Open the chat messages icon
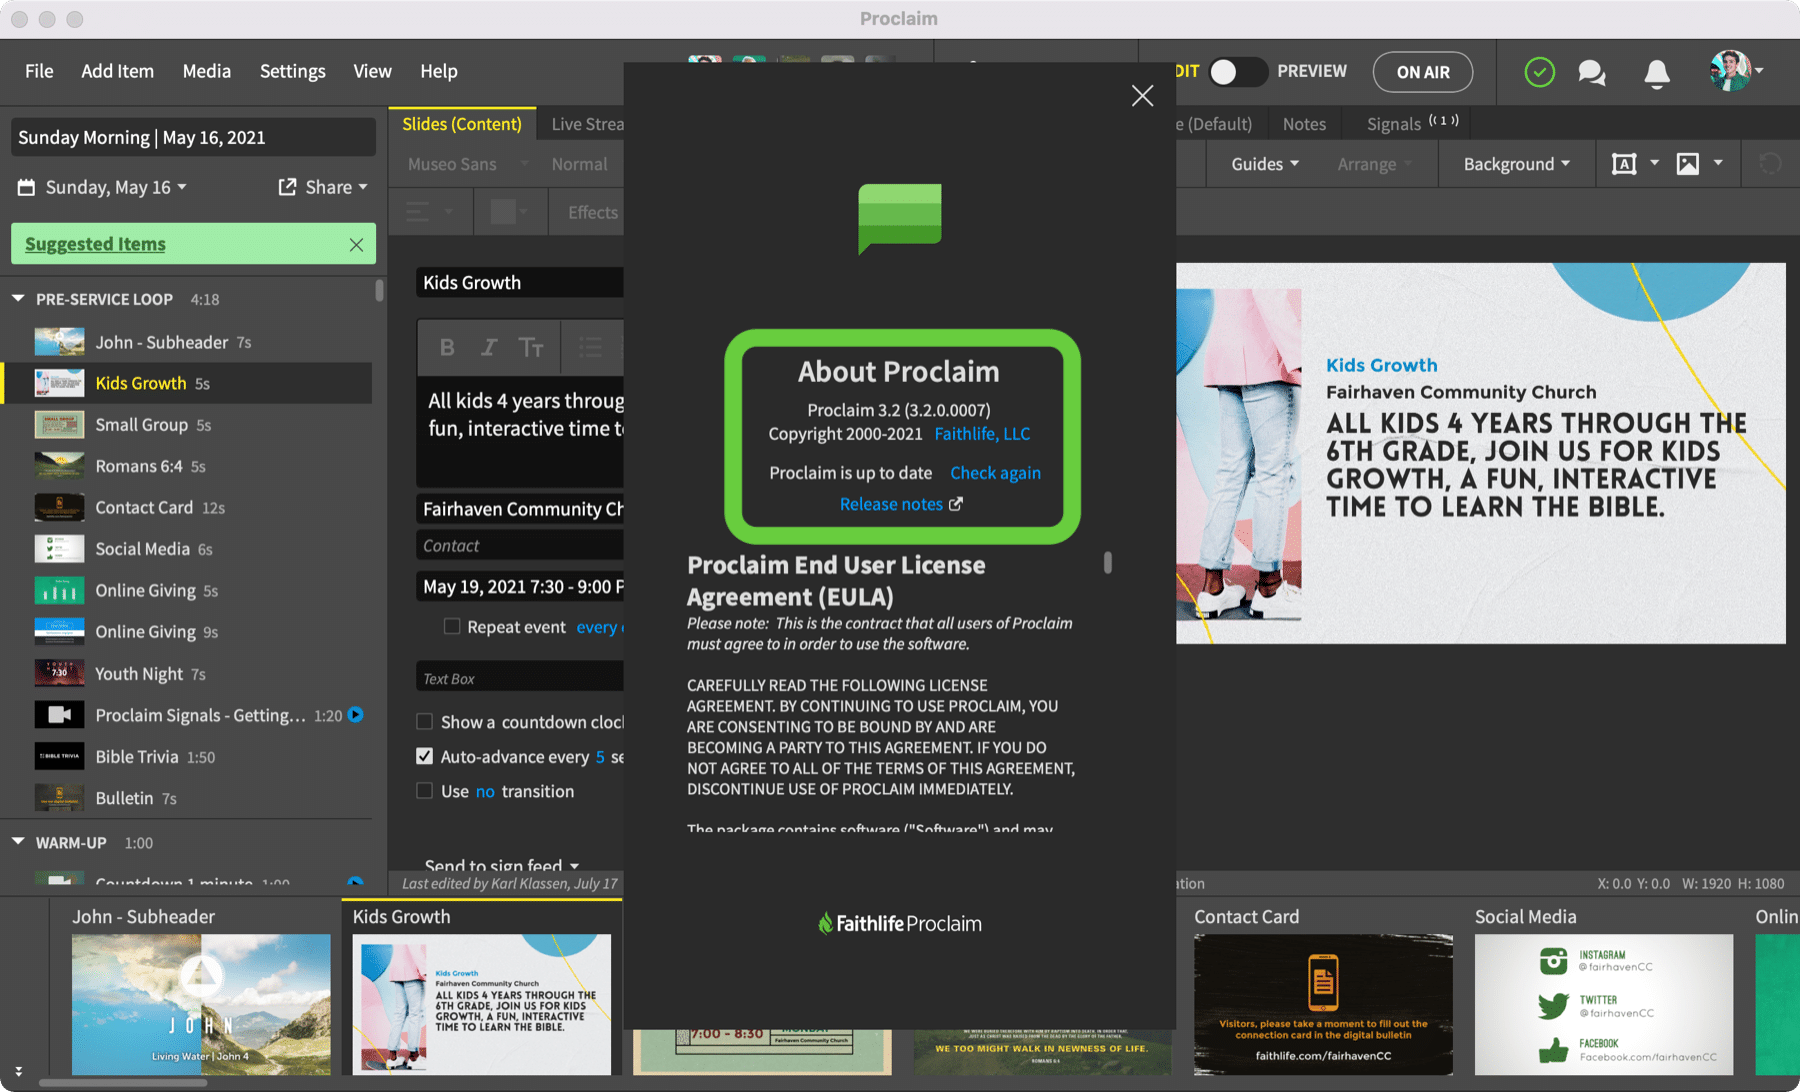This screenshot has width=1800, height=1092. point(1592,72)
